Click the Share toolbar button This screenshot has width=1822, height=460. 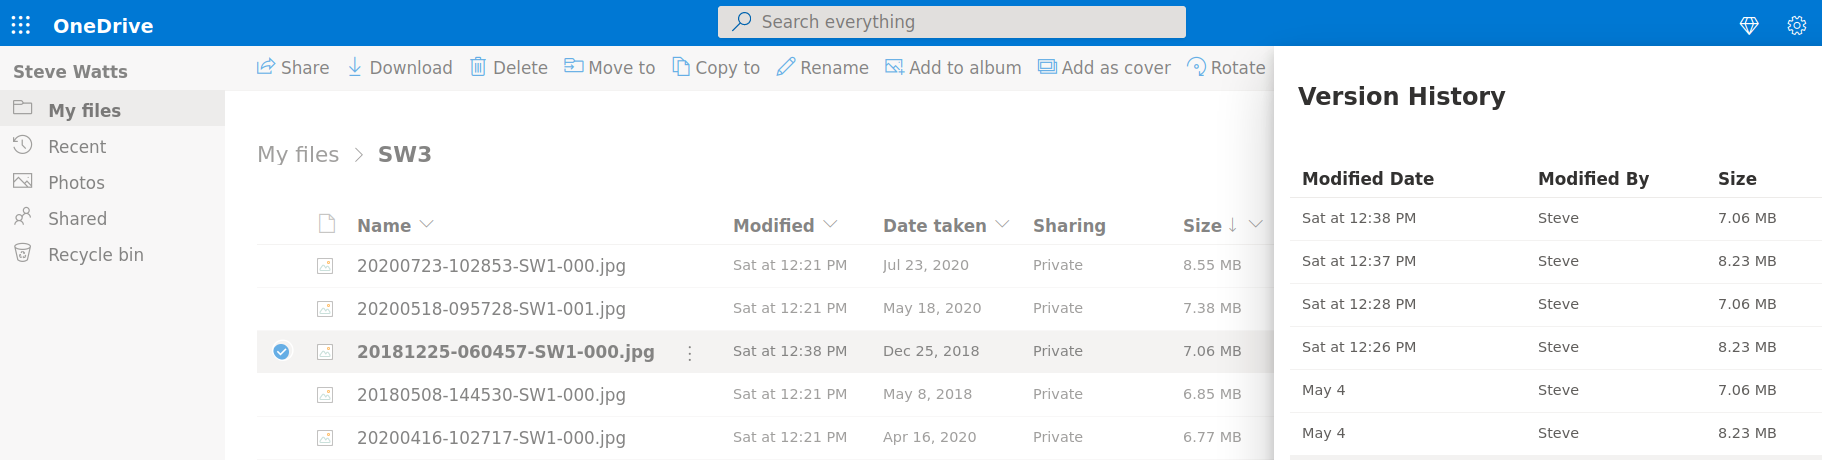click(x=293, y=67)
